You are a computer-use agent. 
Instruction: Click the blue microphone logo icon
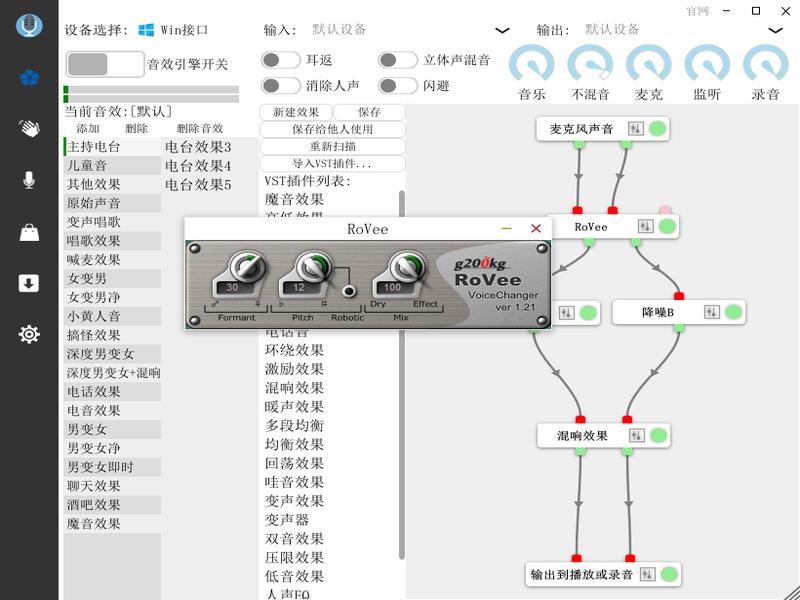tap(29, 25)
